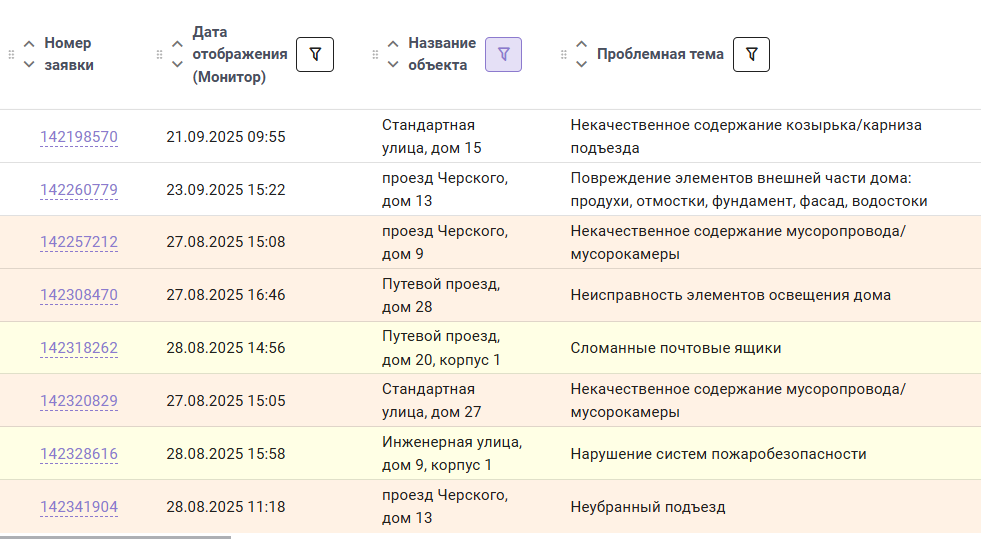Viewport: 981px width, 559px height.
Task: Open request 142260779
Action: click(79, 190)
